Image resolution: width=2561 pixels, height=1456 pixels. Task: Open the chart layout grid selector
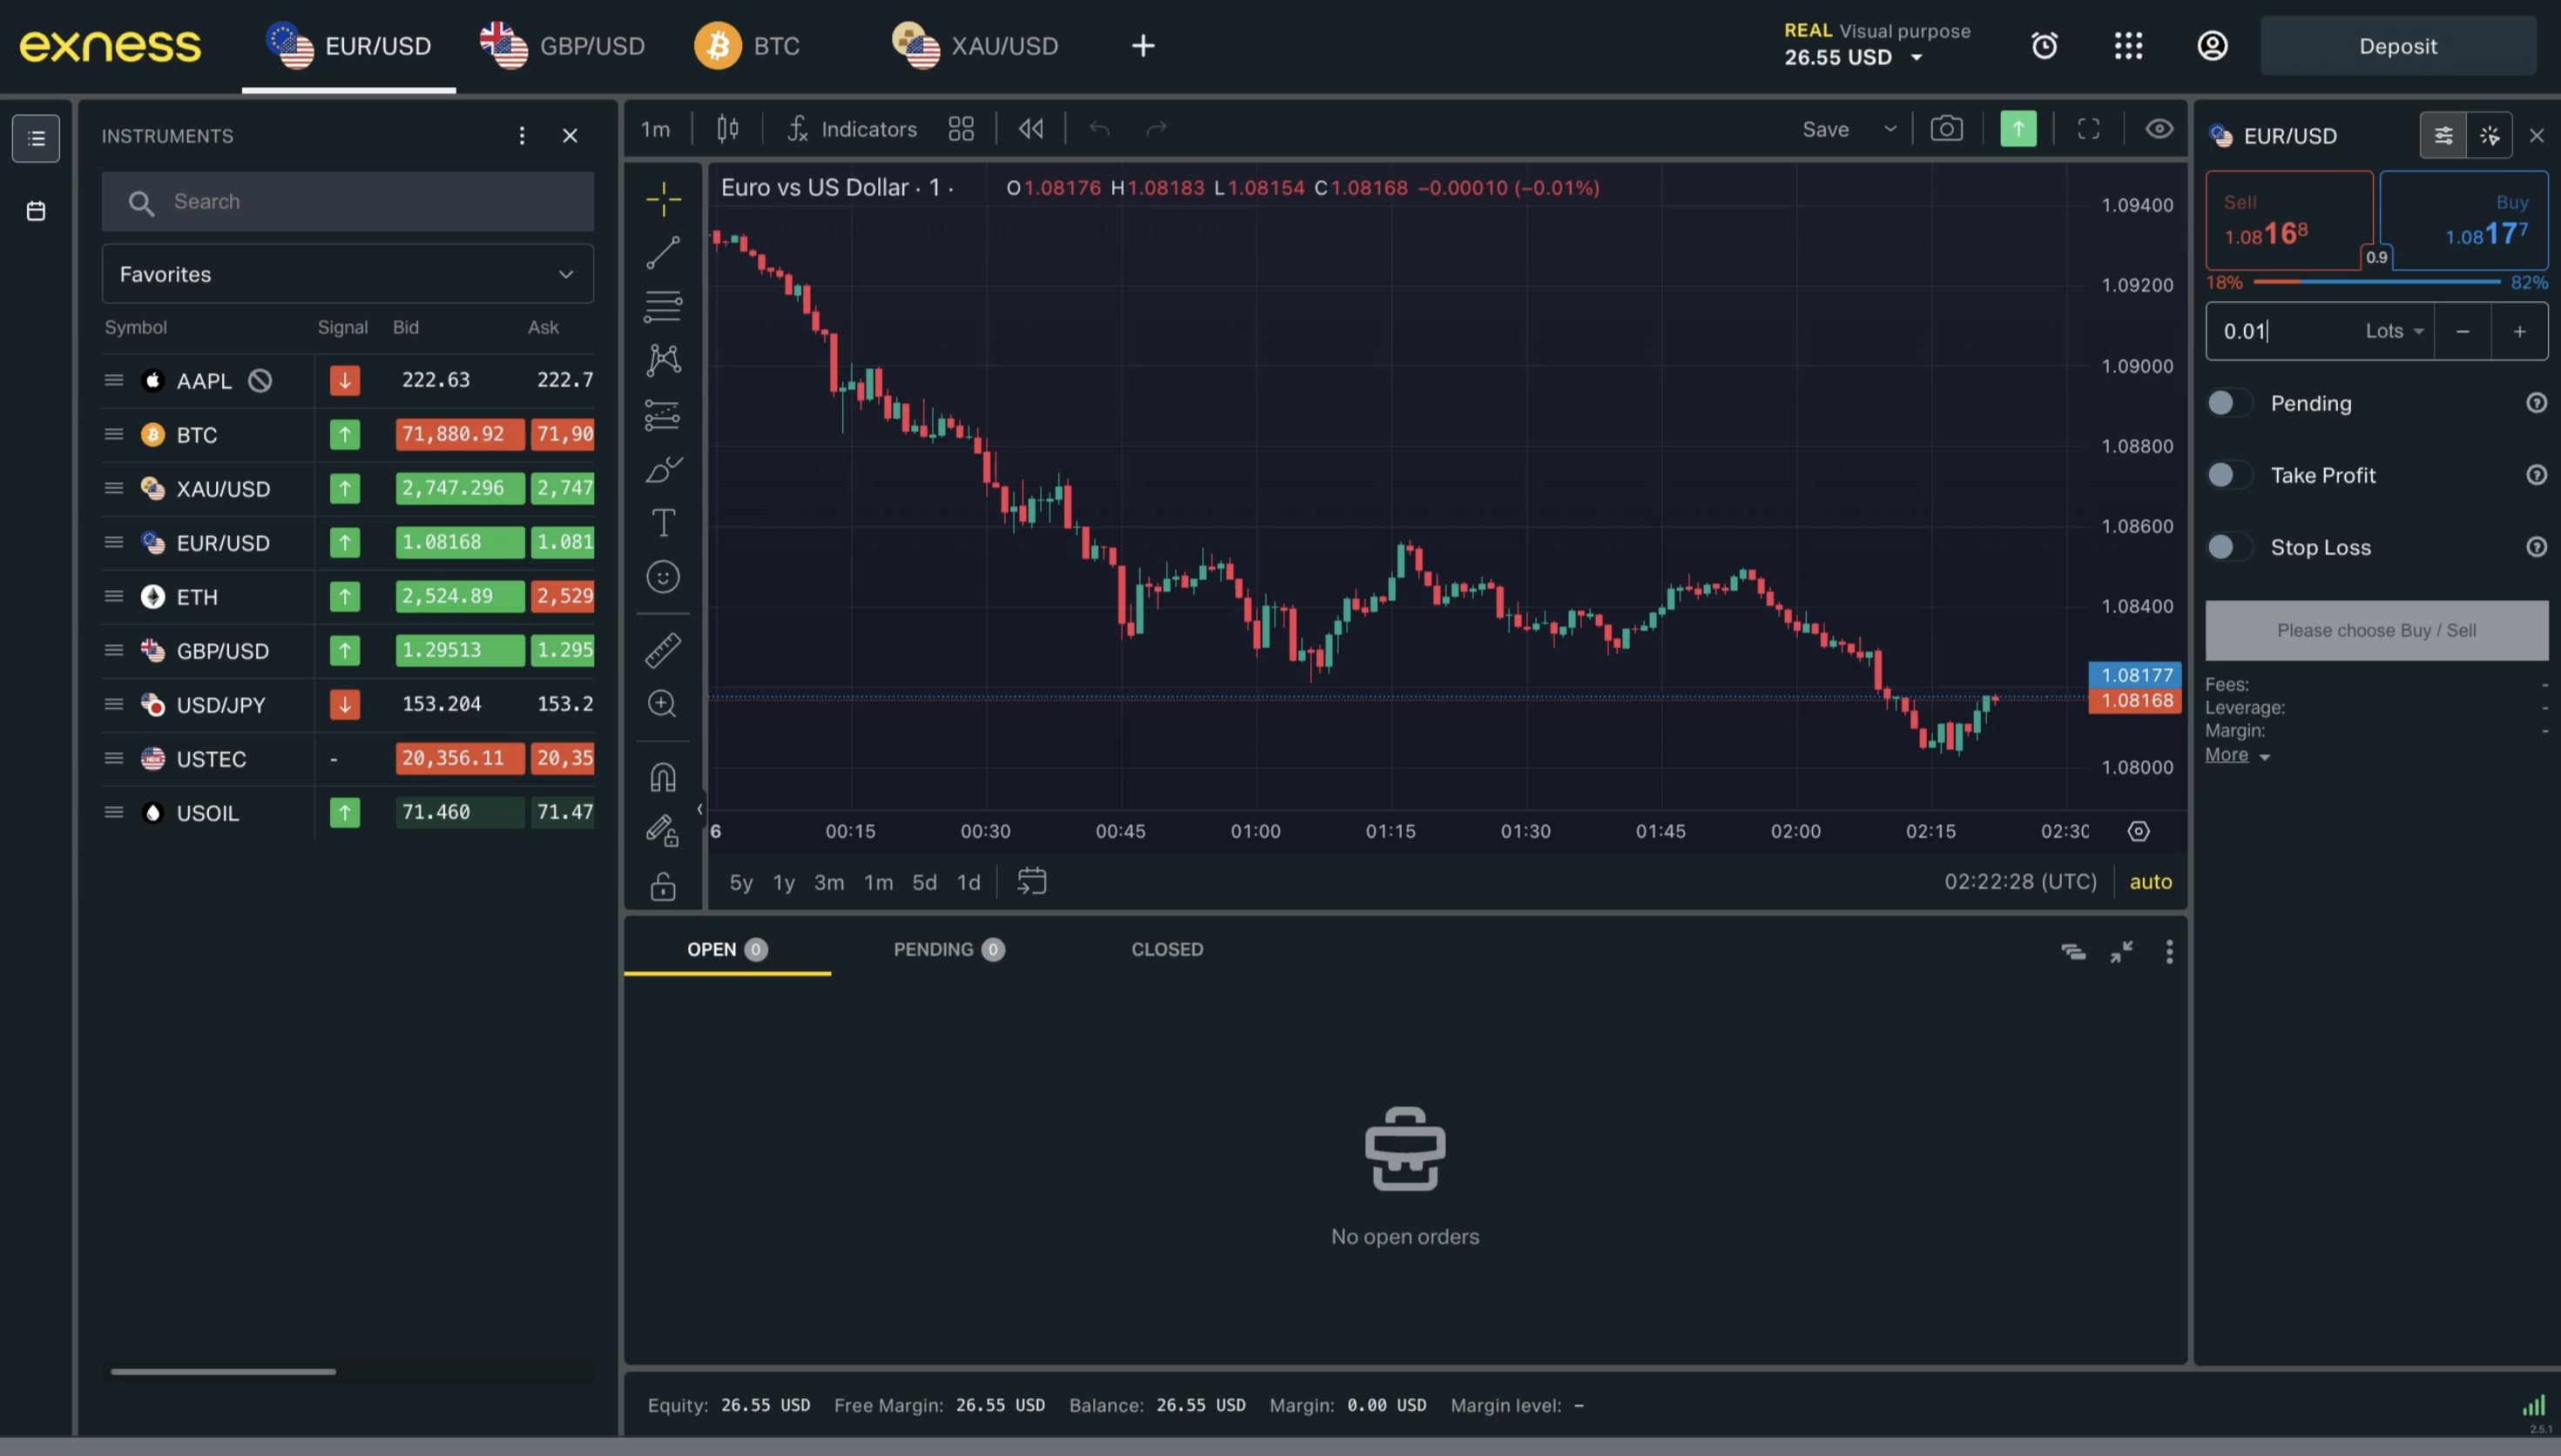[x=961, y=129]
